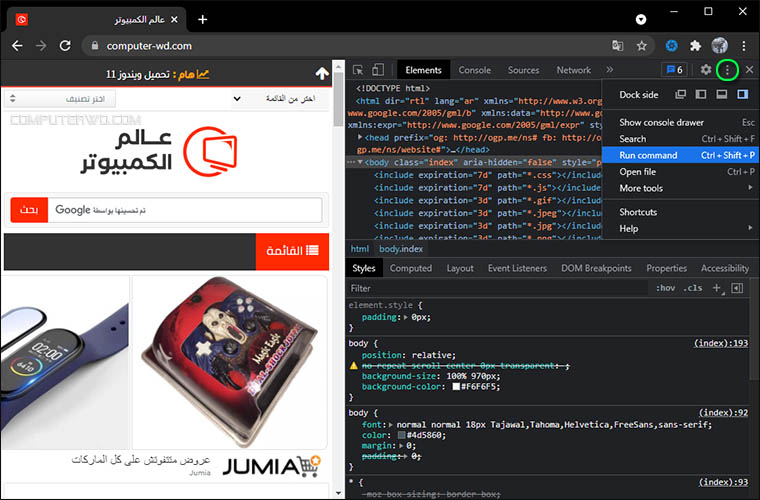Click the browser forward arrow
760x500 pixels.
click(x=41, y=46)
